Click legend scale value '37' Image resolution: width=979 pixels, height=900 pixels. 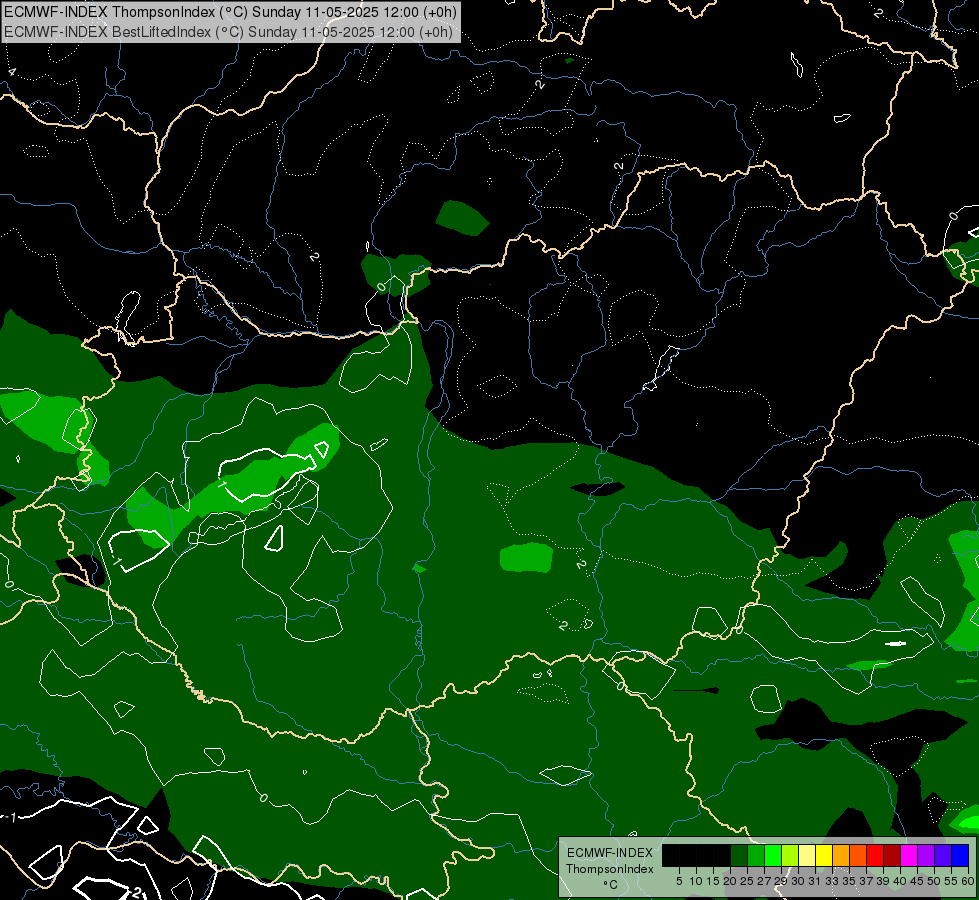point(866,881)
